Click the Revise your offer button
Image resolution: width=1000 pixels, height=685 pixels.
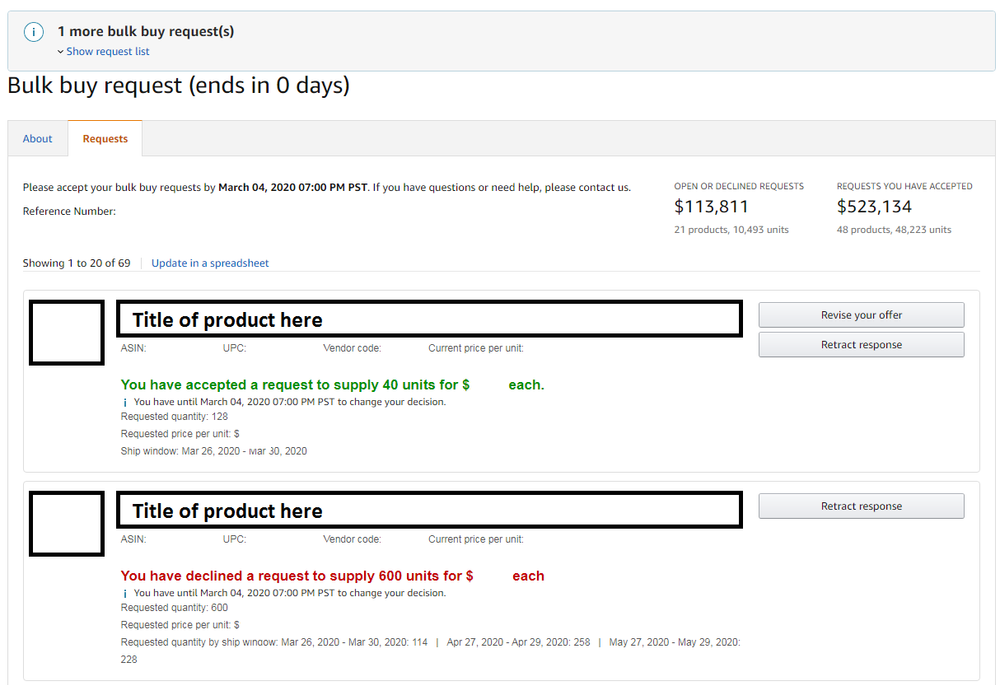point(861,314)
